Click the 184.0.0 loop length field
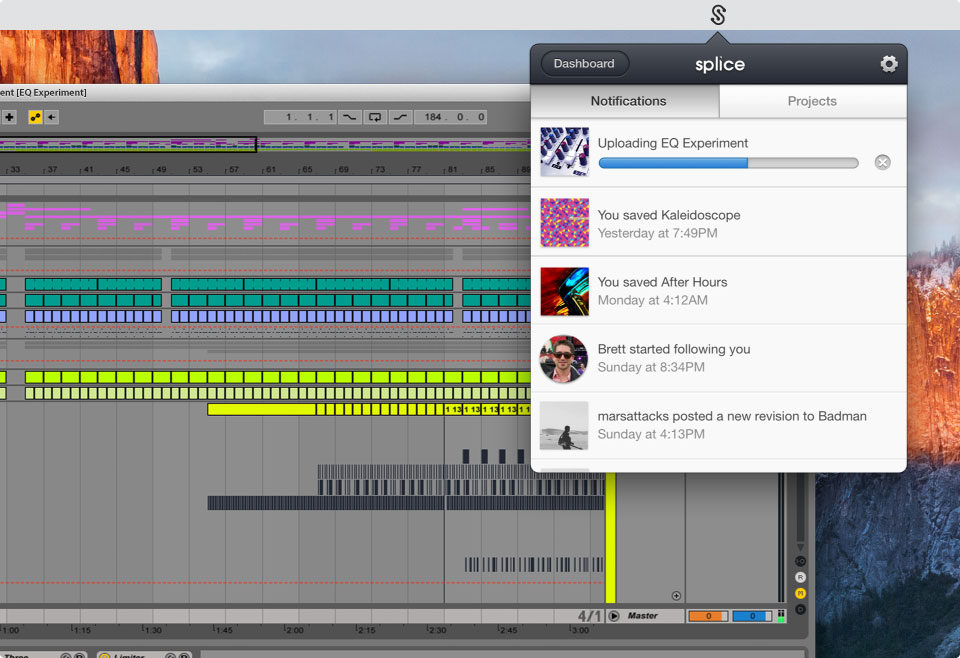Screen dimensions: 960x658 click(x=451, y=117)
